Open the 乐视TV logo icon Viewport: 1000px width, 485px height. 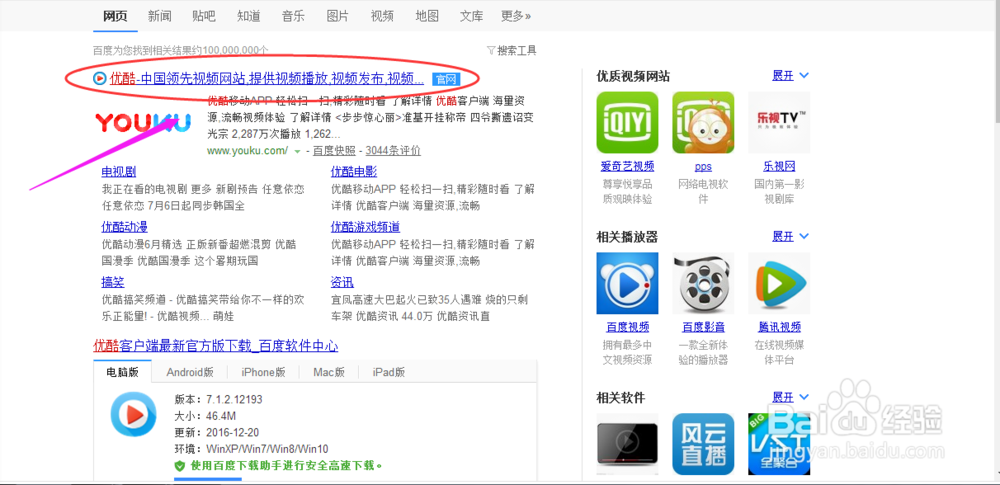tap(779, 123)
